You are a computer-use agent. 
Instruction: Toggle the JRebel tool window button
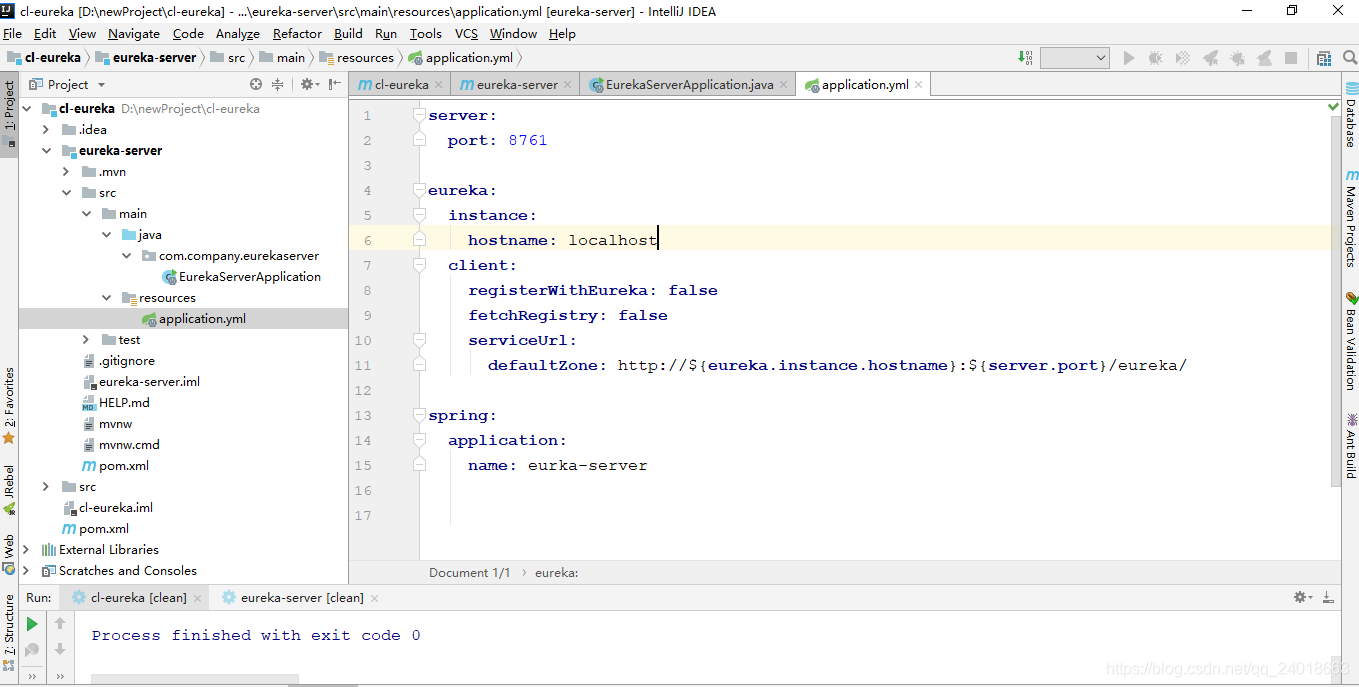coord(9,489)
